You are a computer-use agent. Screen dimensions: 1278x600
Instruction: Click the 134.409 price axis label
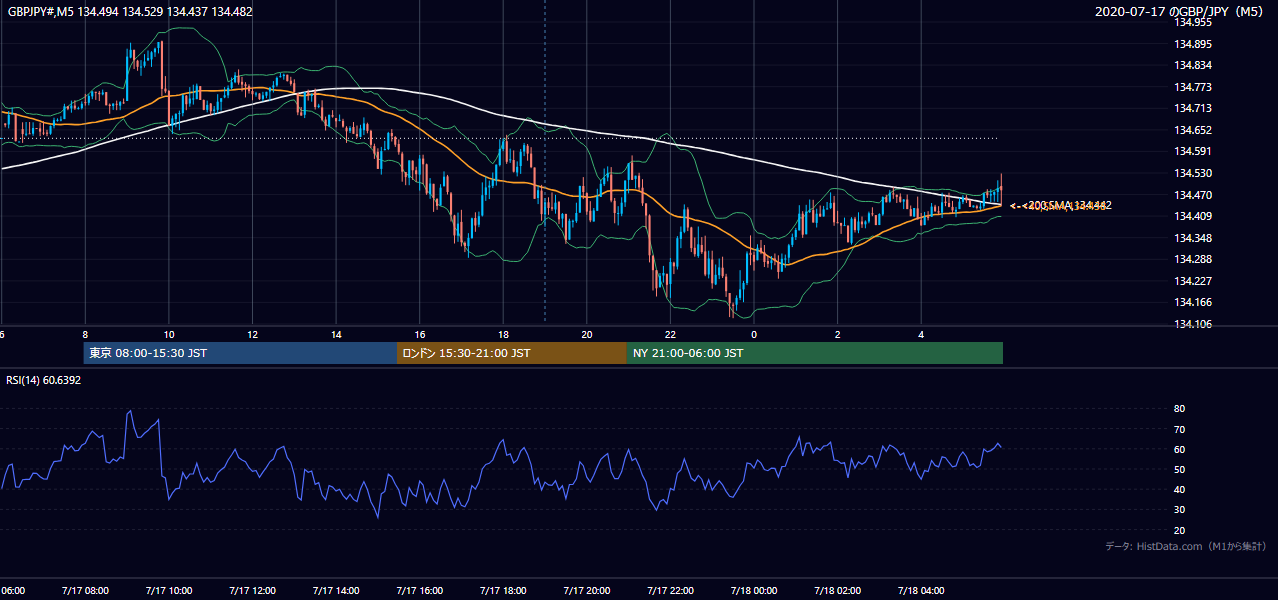[x=1193, y=216]
